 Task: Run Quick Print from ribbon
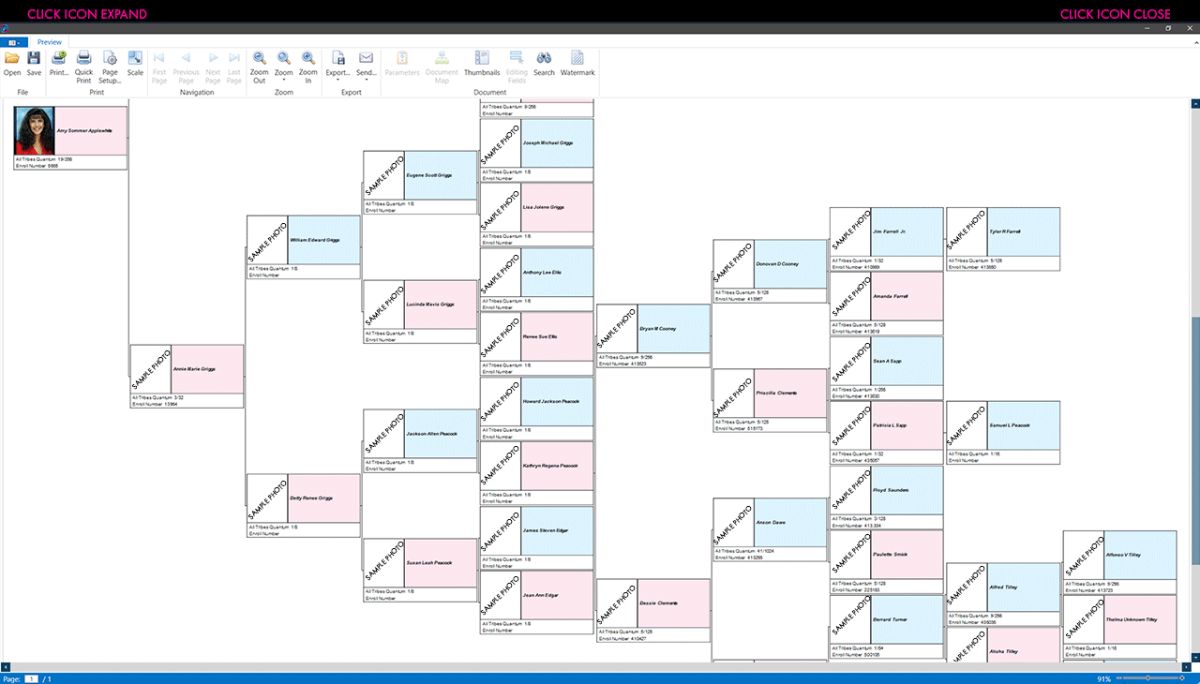pos(84,67)
